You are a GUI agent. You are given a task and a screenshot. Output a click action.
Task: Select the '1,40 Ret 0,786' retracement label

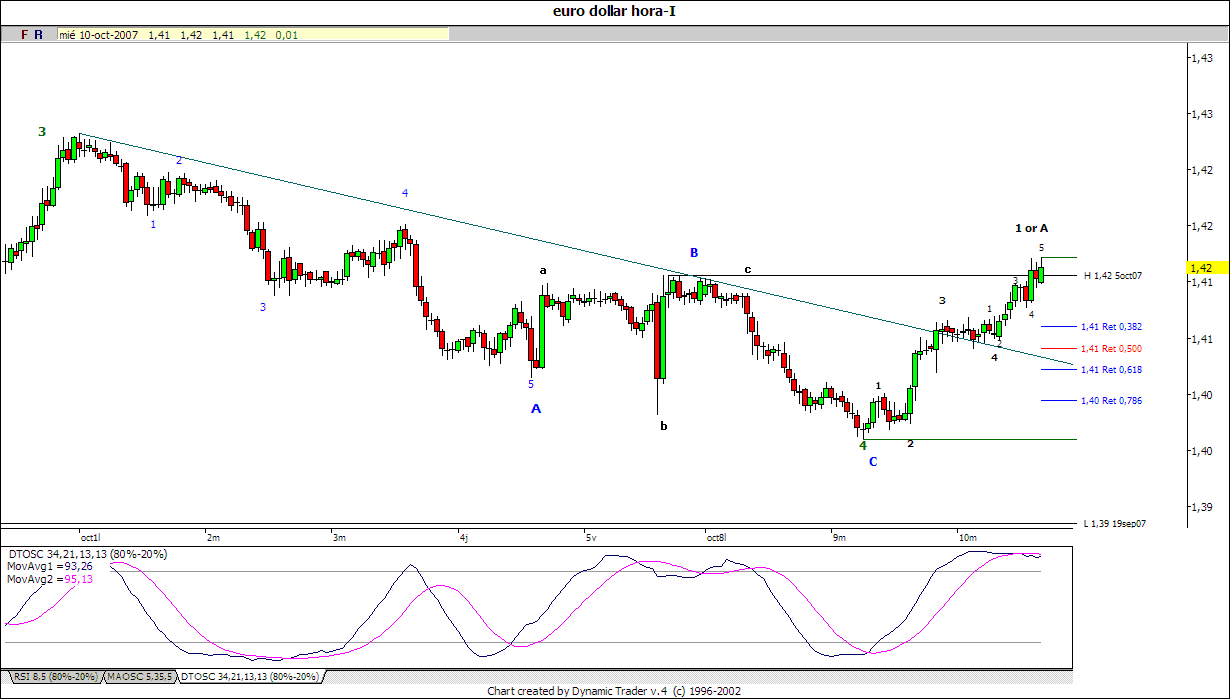pos(1111,401)
